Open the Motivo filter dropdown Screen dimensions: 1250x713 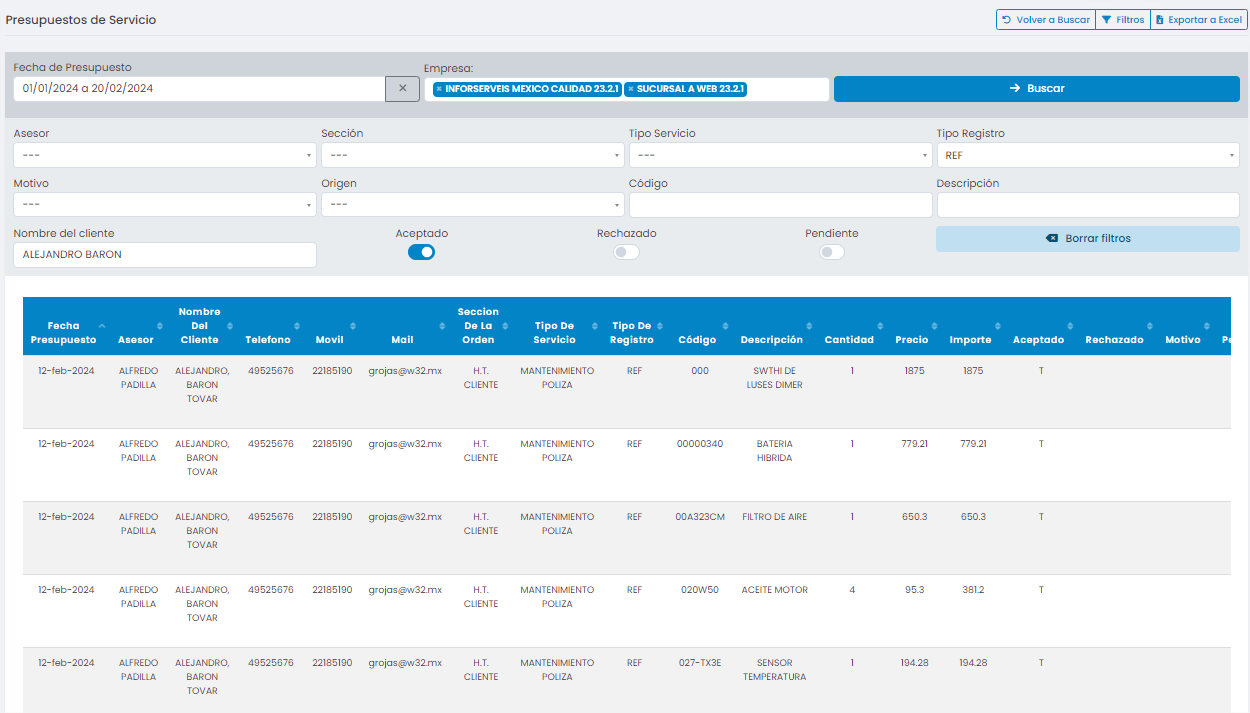click(x=165, y=205)
